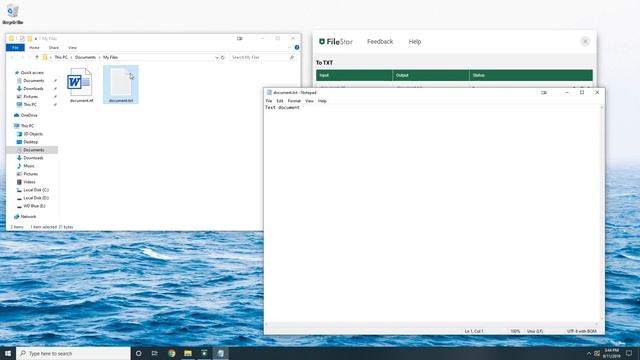Select OneDrive in navigation pane
The height and width of the screenshot is (360, 640).
(x=29, y=116)
